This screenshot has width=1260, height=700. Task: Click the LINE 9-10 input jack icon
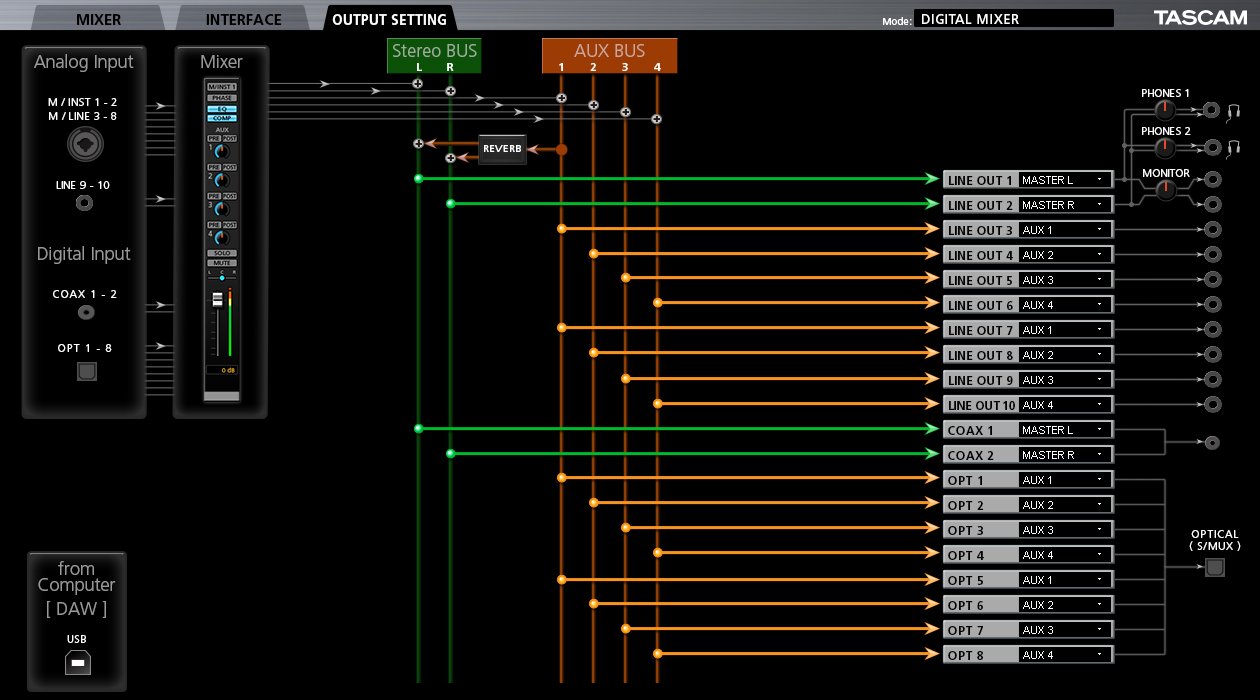[85, 204]
